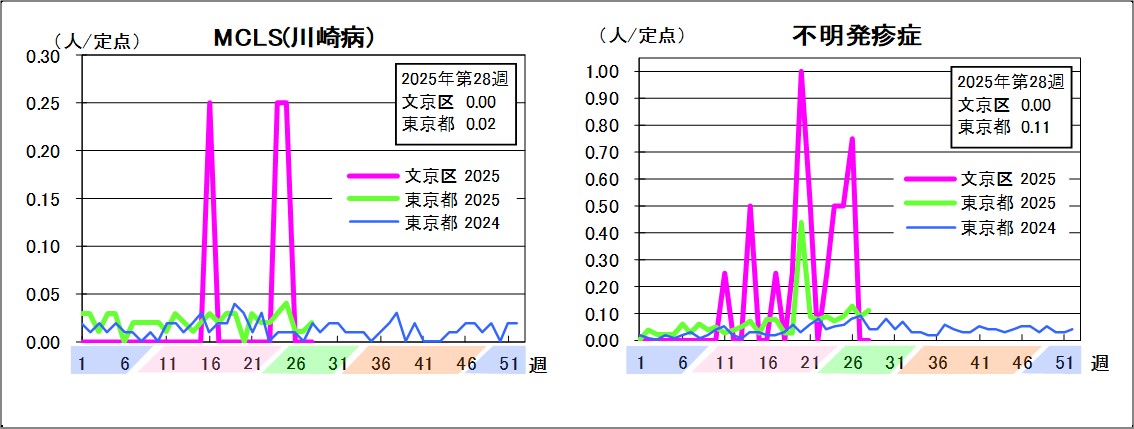The image size is (1134, 429).
Task: Click the 0.15 y-axis label in MCLS chart
Action: (44, 199)
